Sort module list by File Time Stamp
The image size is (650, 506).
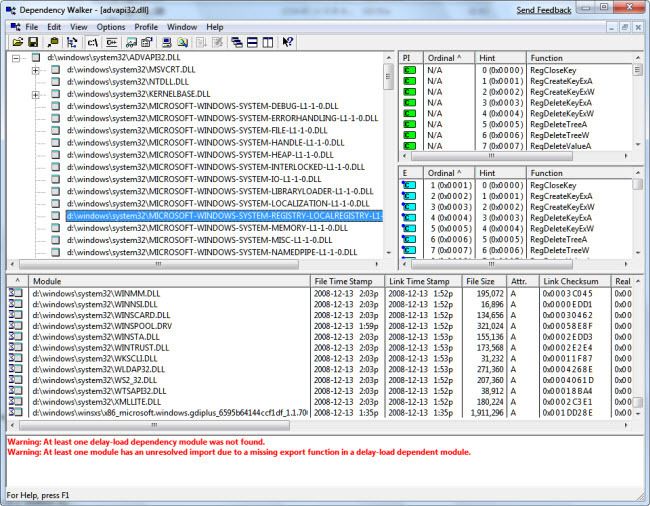[347, 281]
